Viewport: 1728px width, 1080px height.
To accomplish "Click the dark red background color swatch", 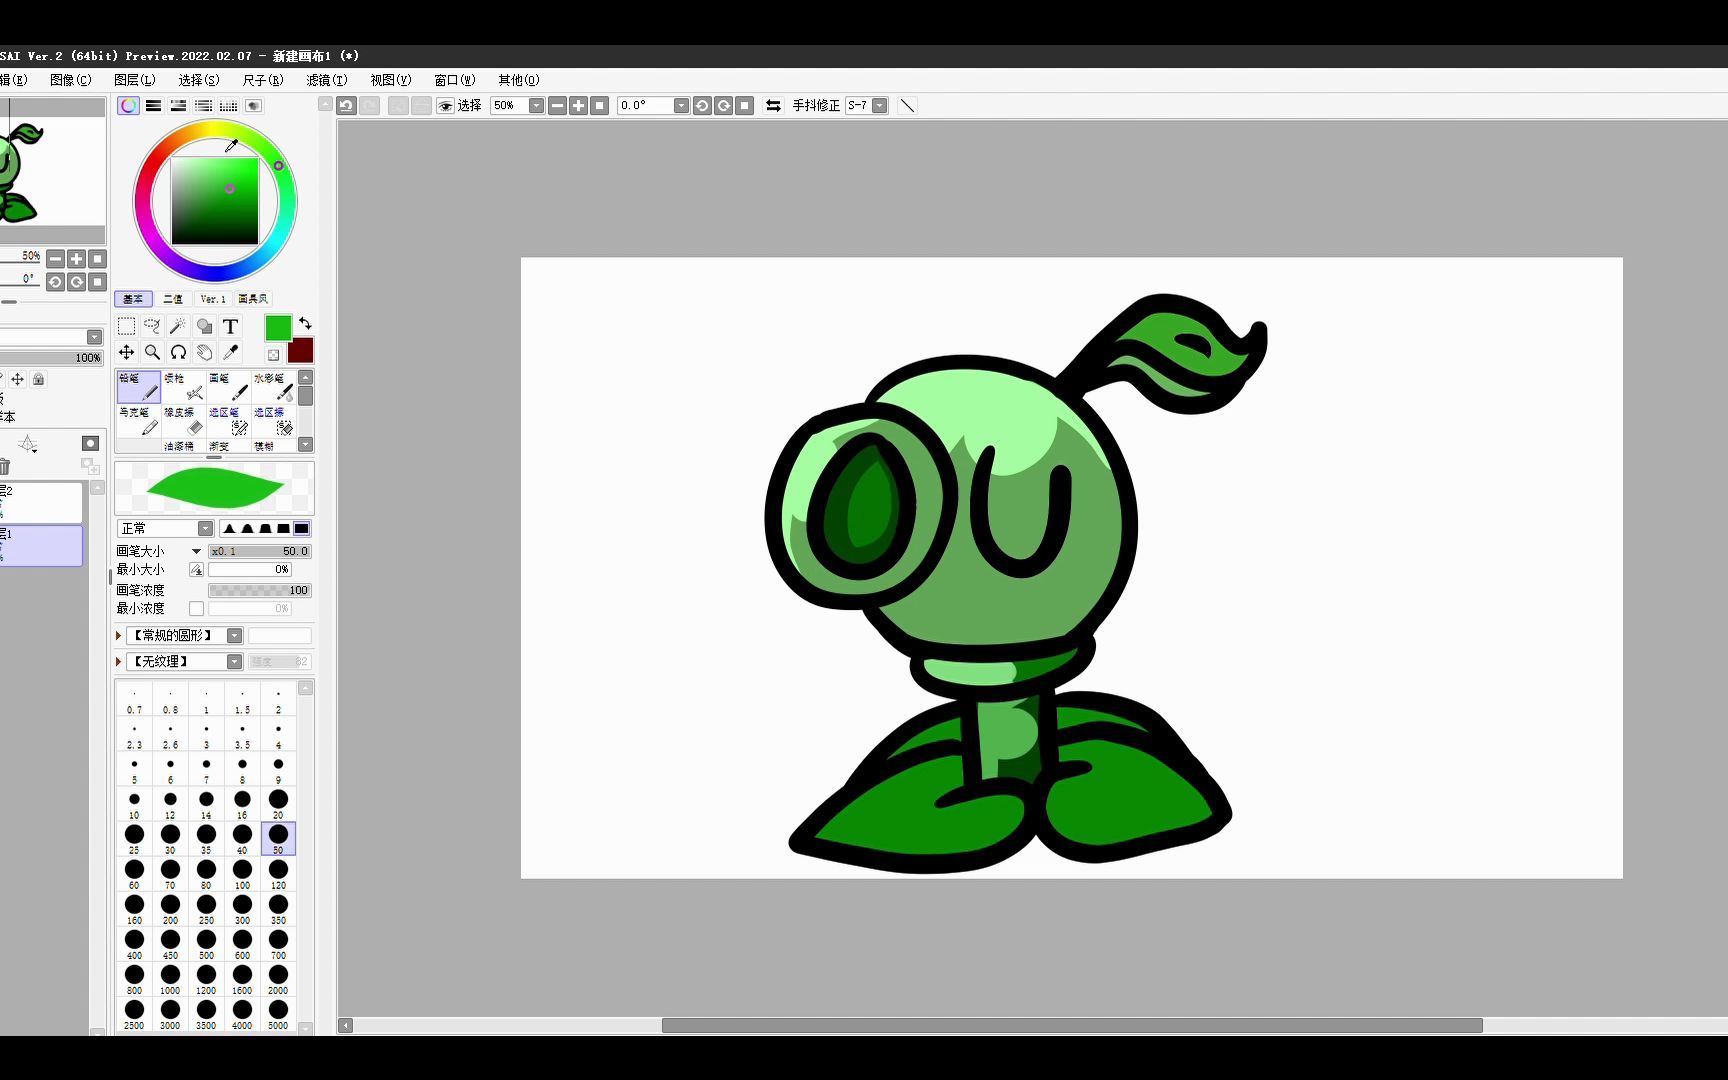I will [x=301, y=350].
